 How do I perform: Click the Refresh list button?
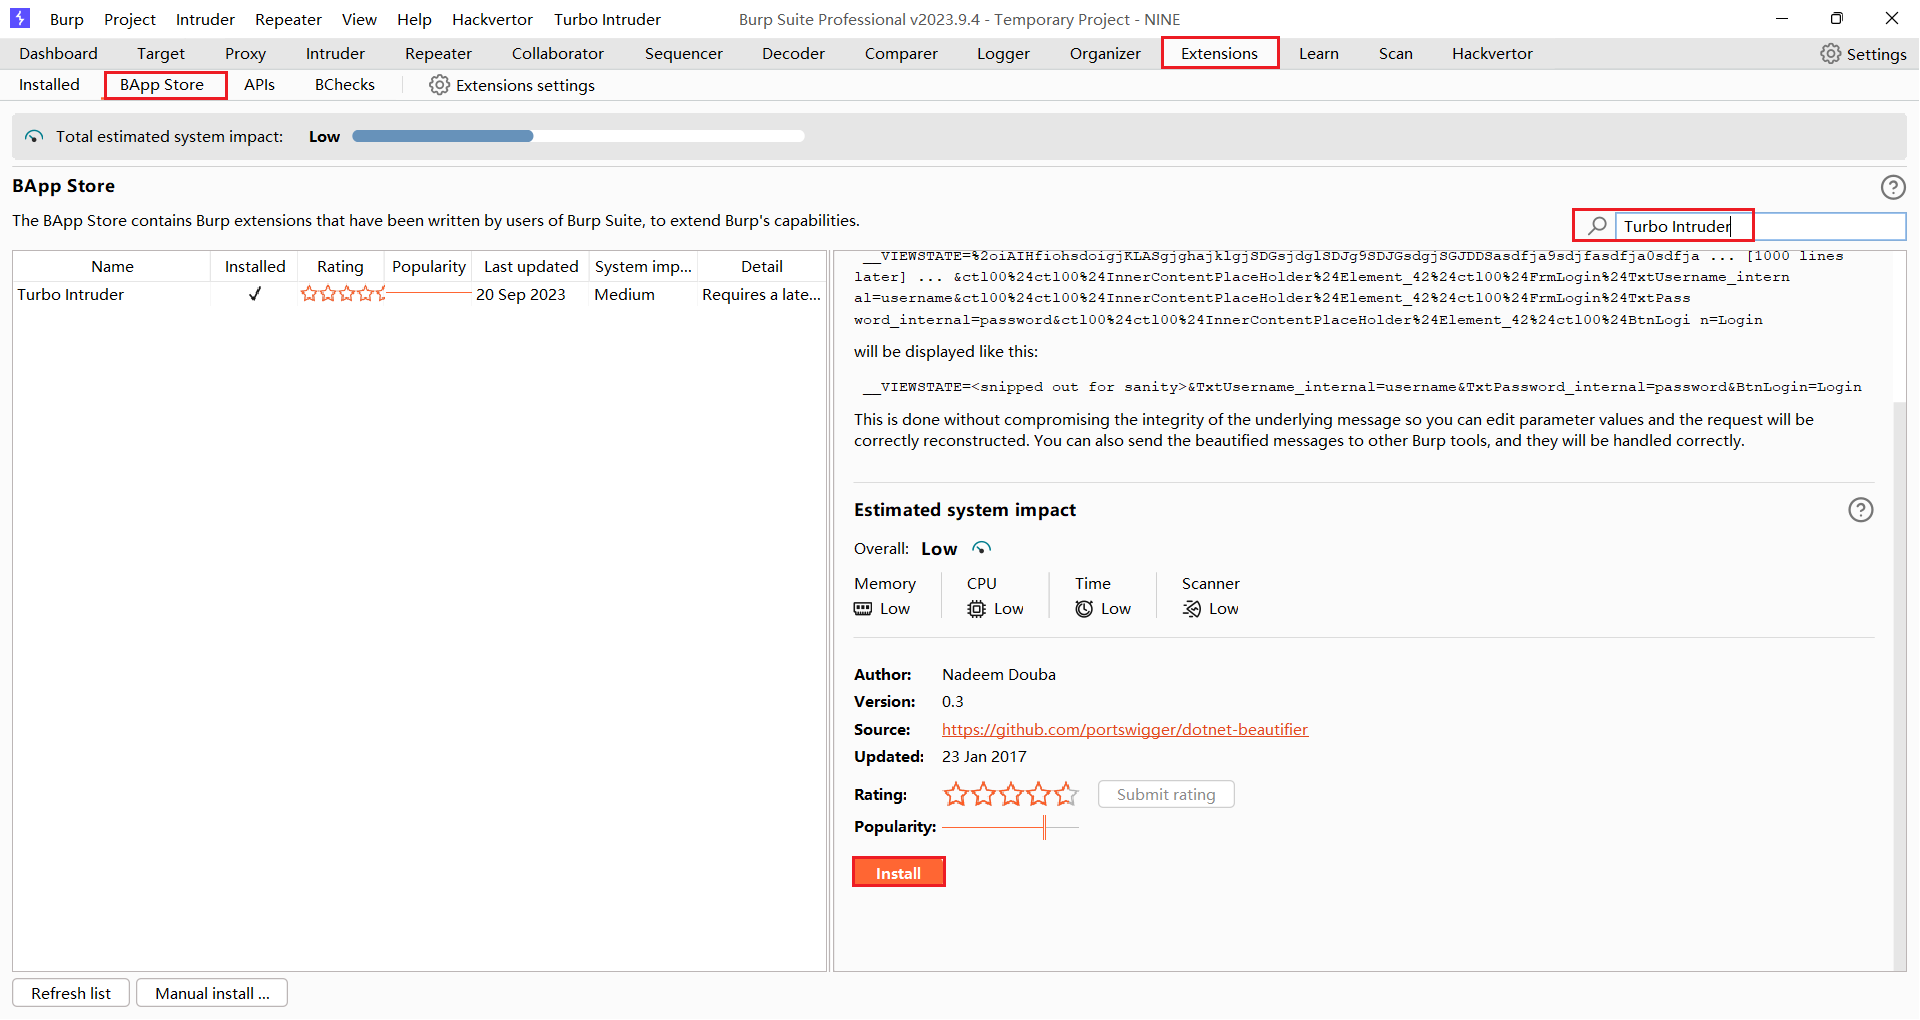coord(71,994)
